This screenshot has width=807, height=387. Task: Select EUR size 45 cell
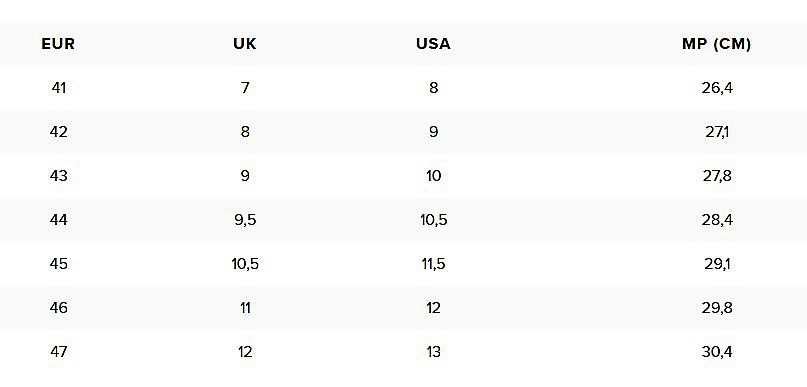click(59, 264)
